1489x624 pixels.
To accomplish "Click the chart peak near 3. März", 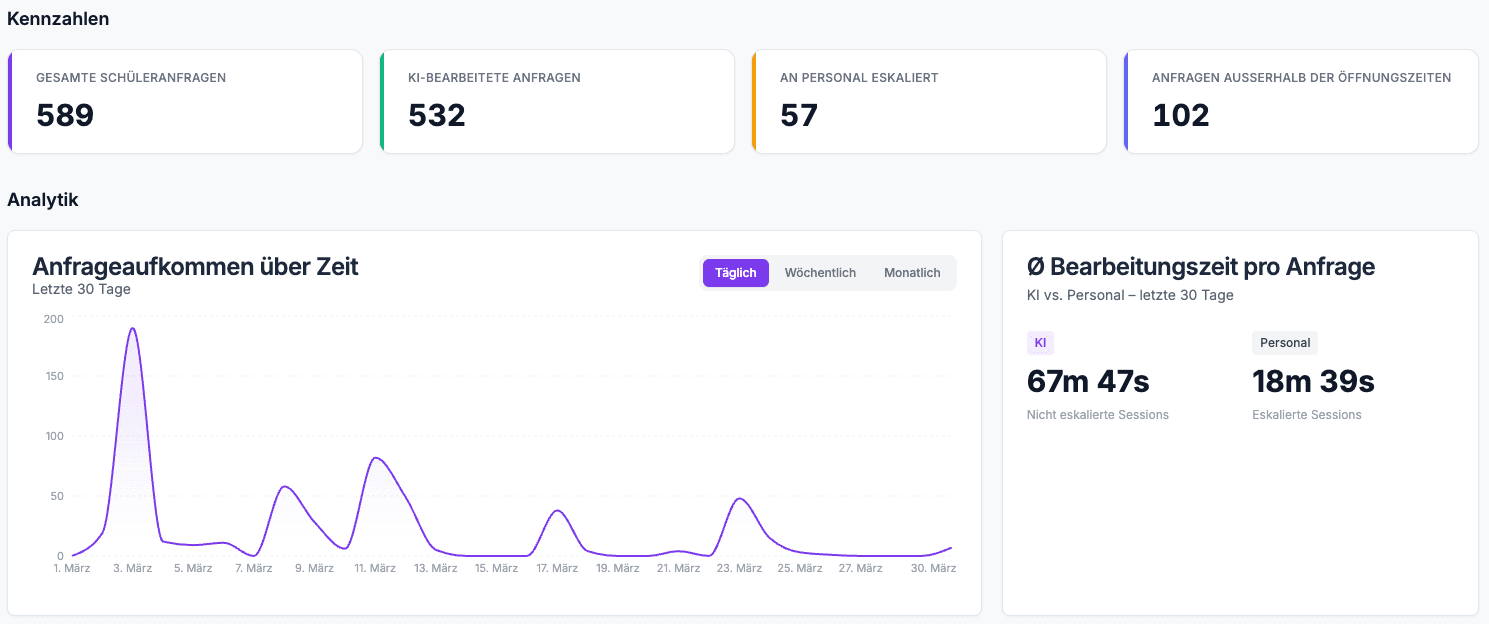I will click(x=132, y=330).
